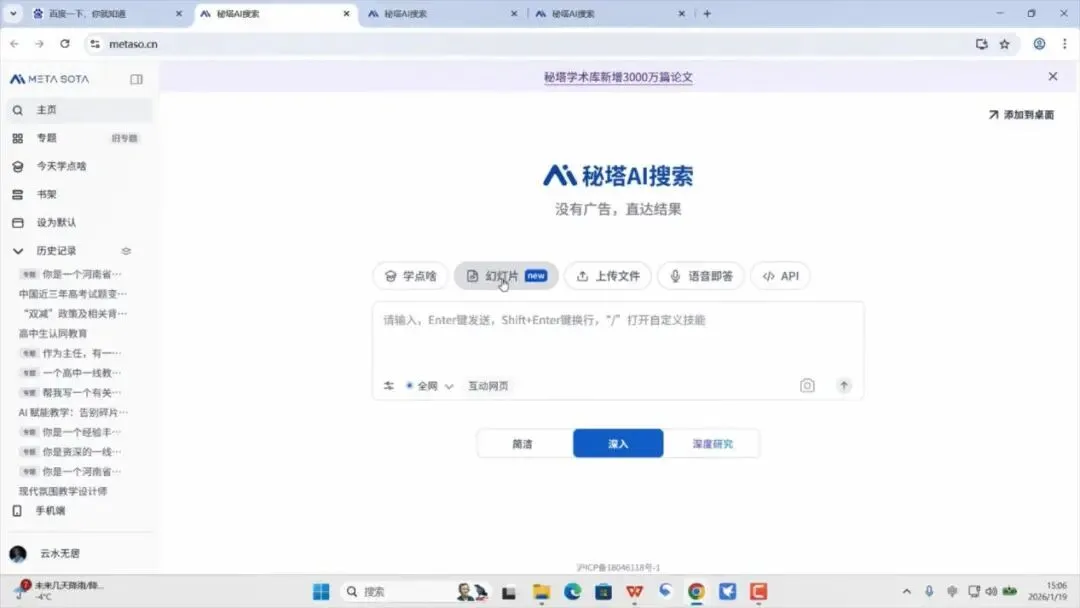This screenshot has width=1080, height=608.
Task: Switch to the 百度一下 browser tab
Action: [x=107, y=14]
